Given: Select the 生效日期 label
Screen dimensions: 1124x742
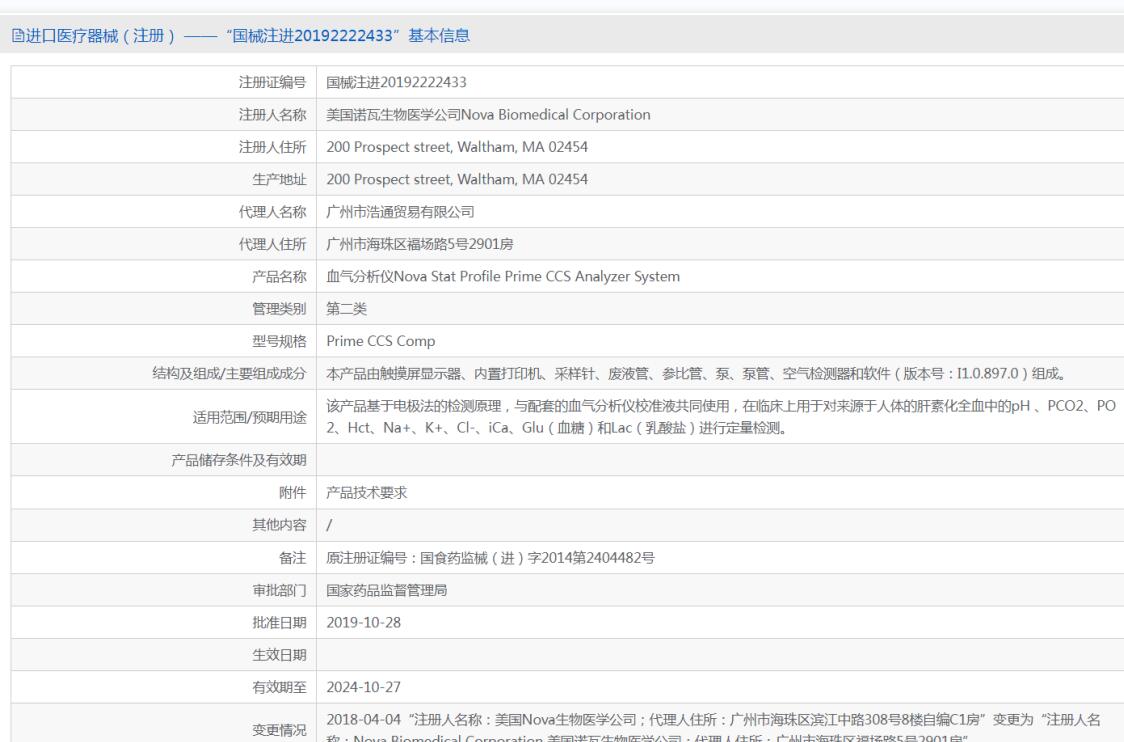Looking at the screenshot, I should click(279, 655).
